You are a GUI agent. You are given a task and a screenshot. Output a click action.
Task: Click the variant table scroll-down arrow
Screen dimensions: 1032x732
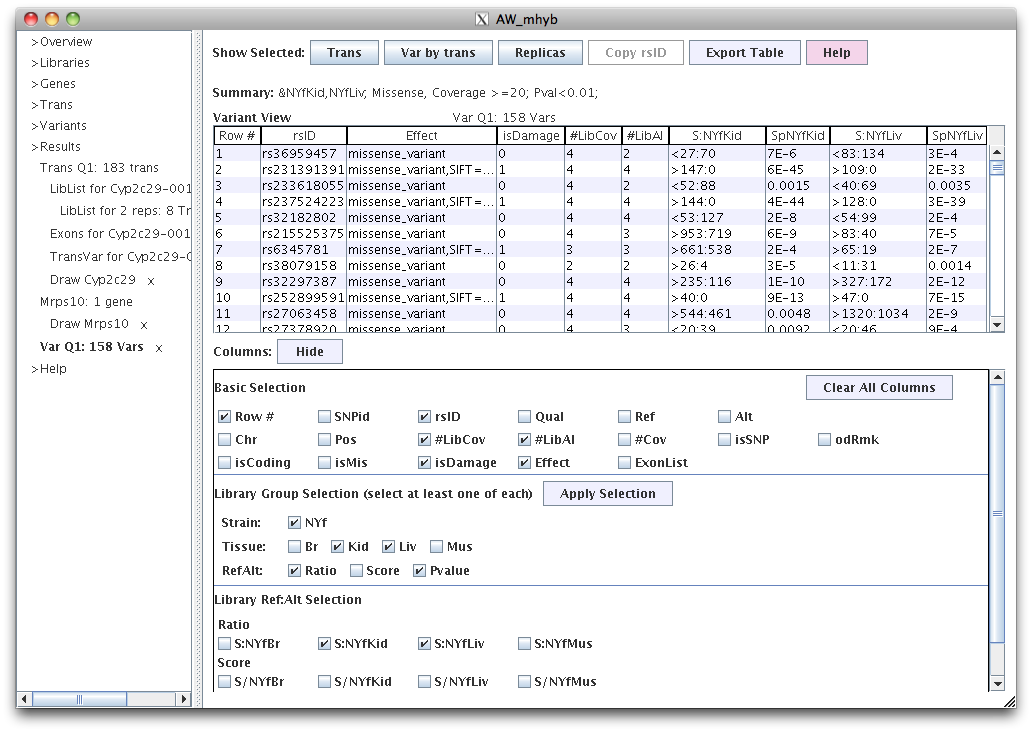(996, 324)
